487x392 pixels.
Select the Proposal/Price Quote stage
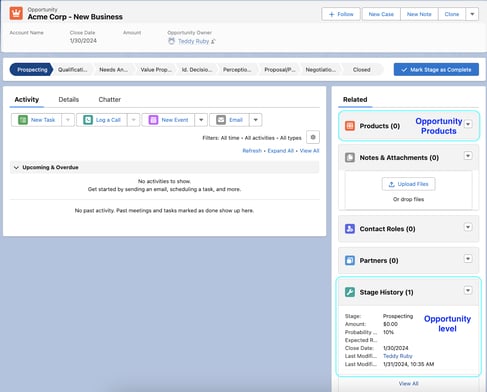point(280,69)
